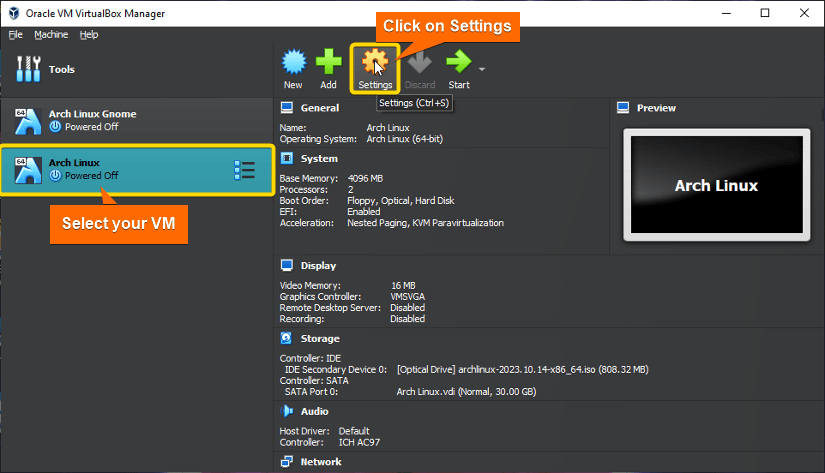Minimize the VirtualBox Manager window
This screenshot has height=473, width=825.
pyautogui.click(x=727, y=13)
